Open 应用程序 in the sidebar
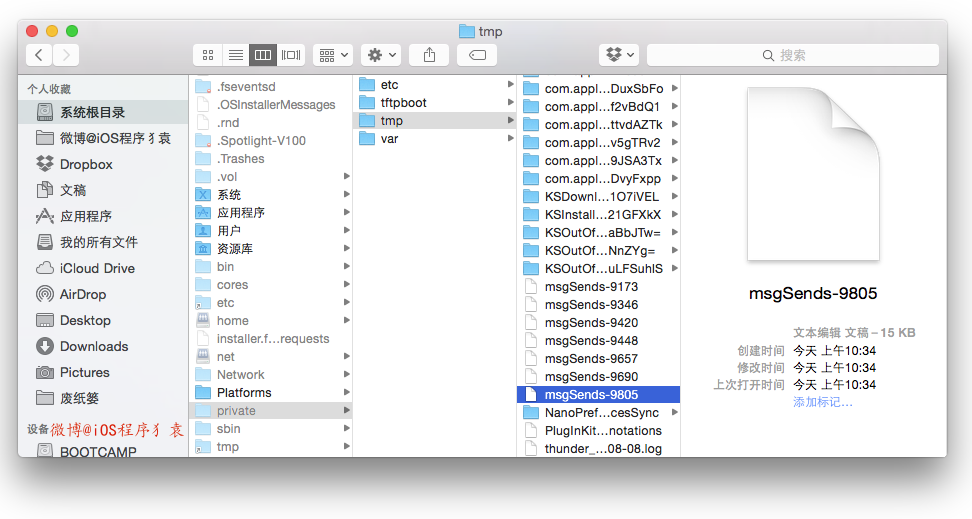This screenshot has height=519, width=972. 104,216
